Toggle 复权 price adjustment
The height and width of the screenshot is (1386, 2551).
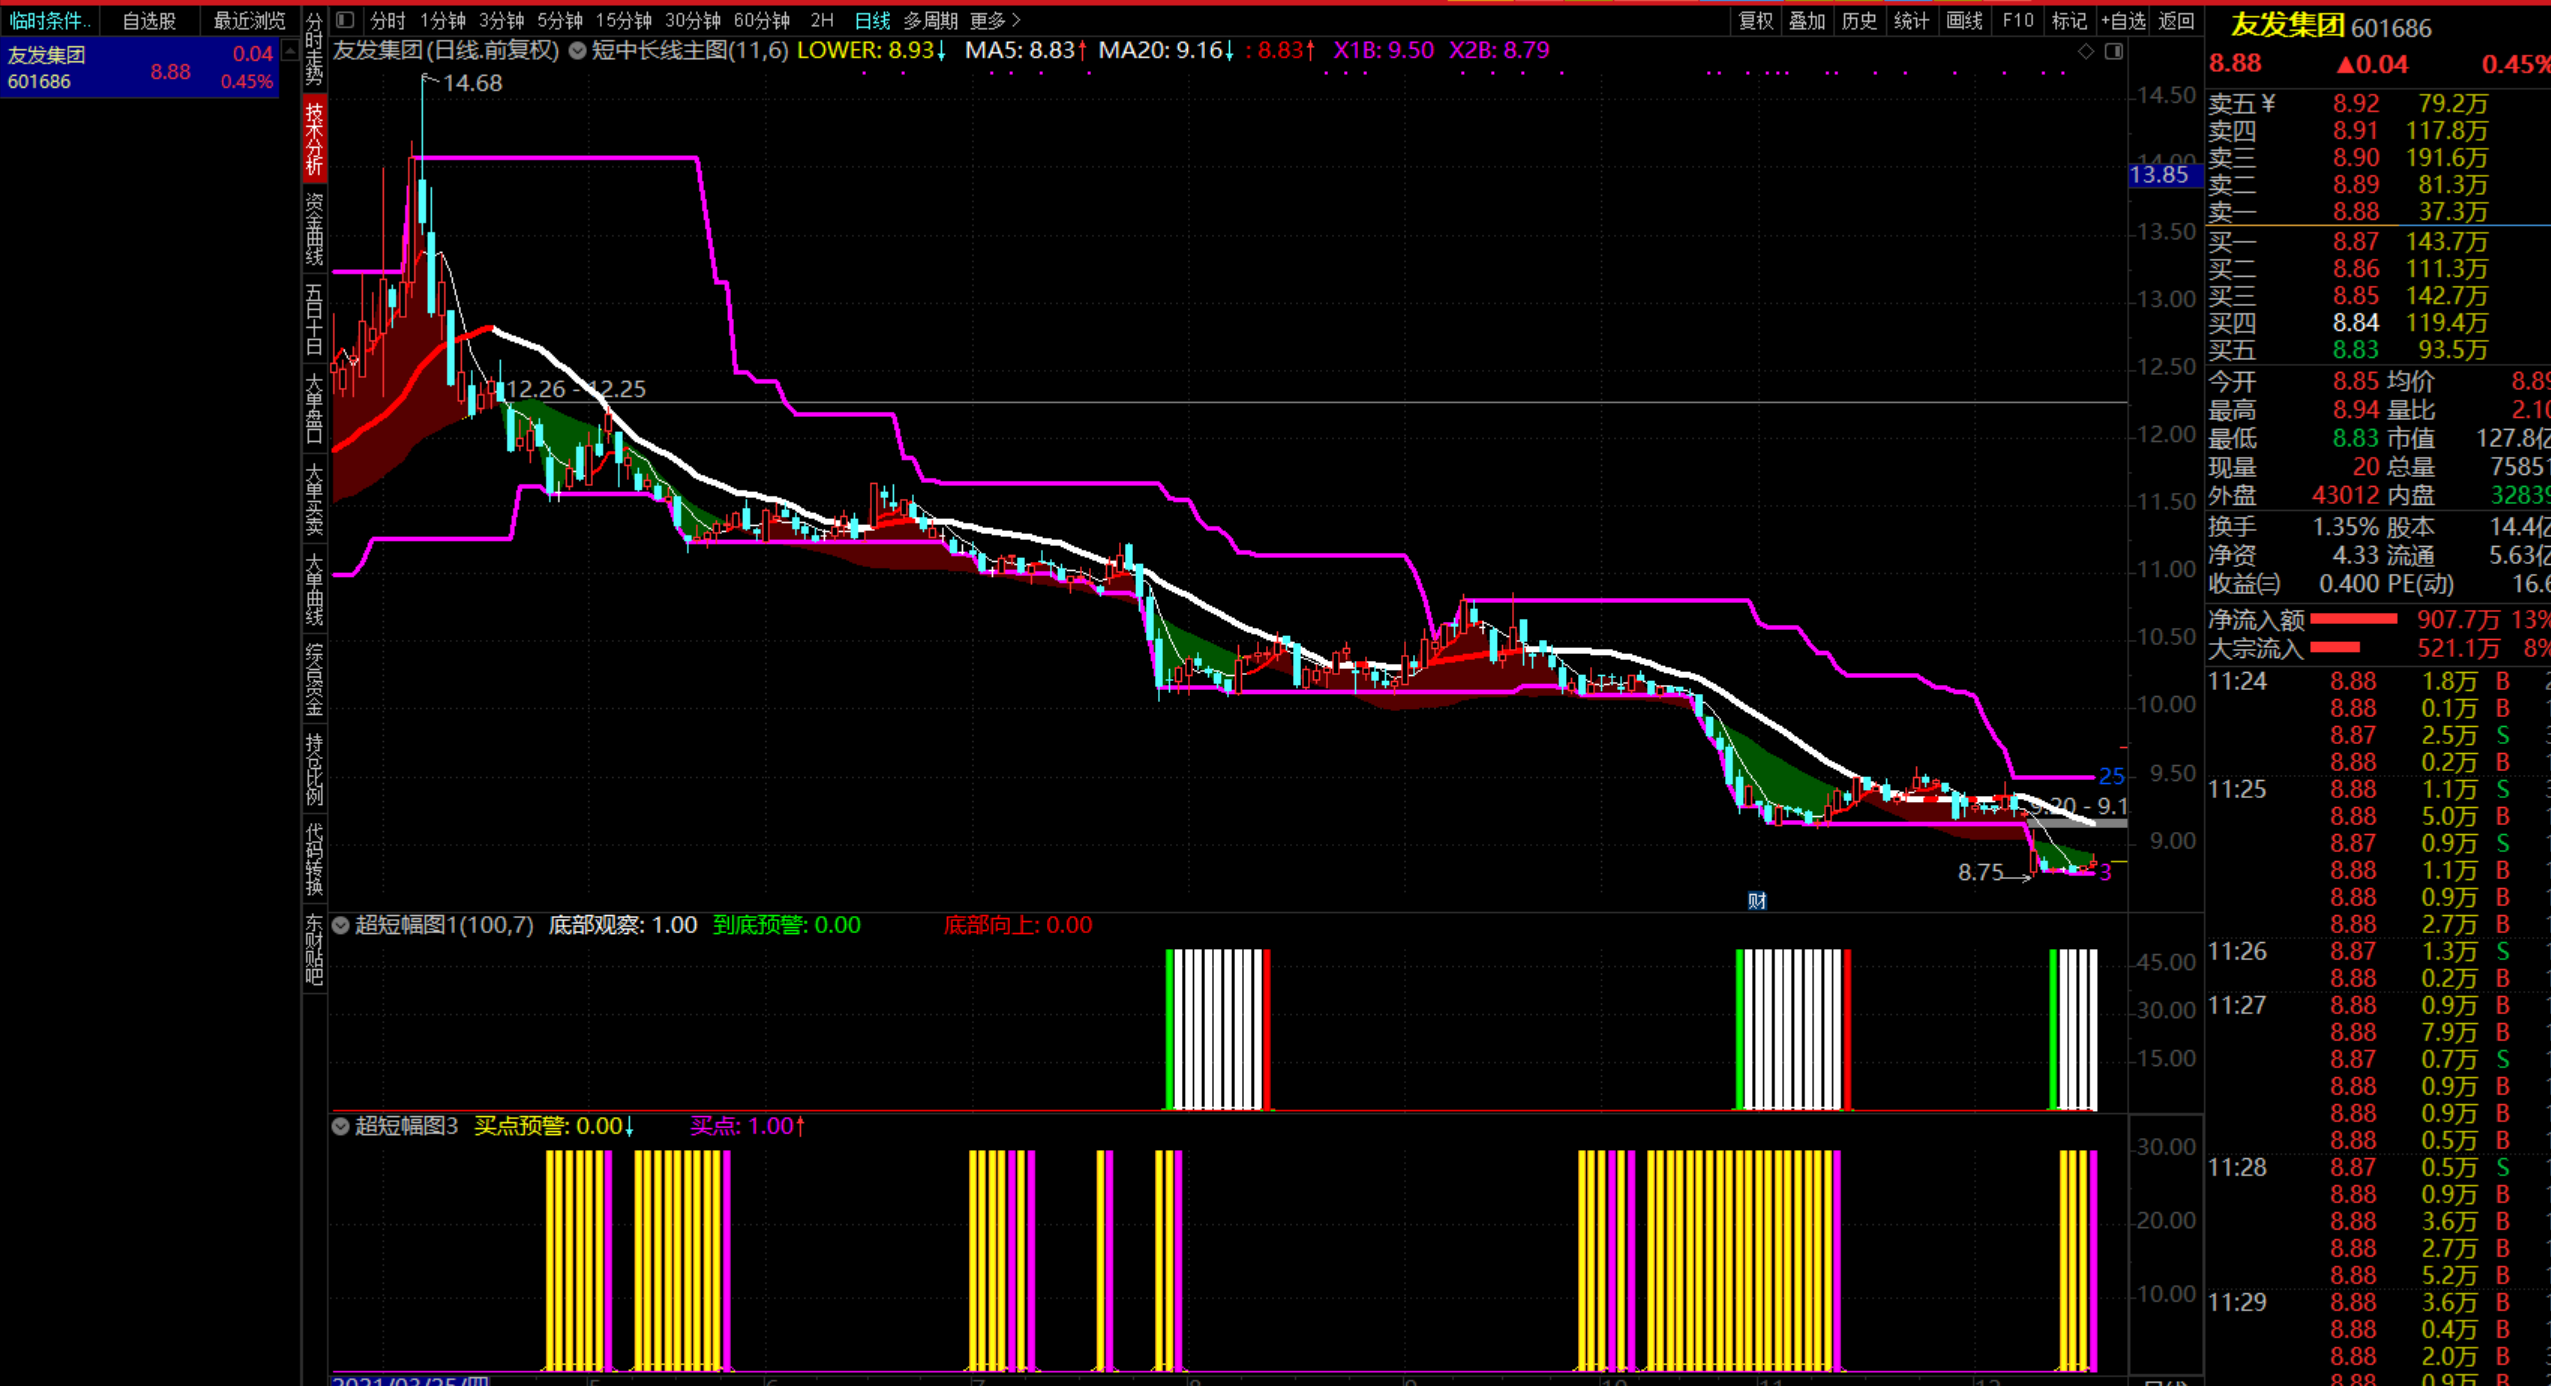(x=1755, y=20)
